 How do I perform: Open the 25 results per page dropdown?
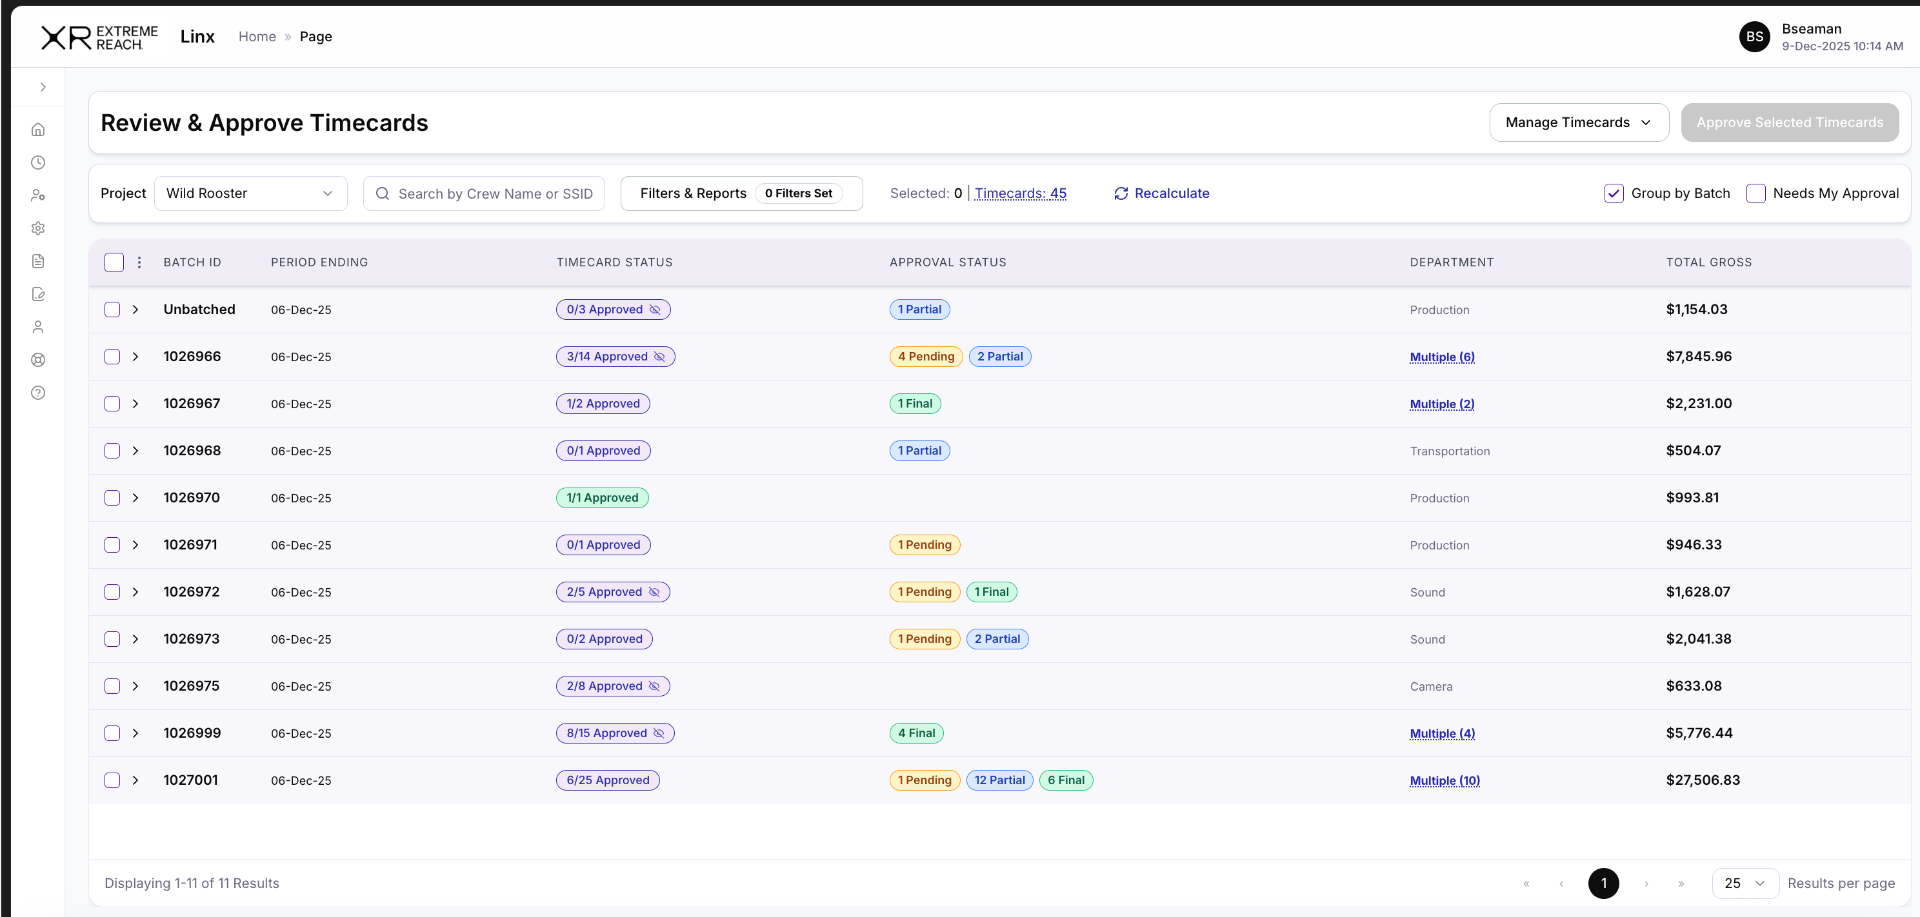(1745, 884)
